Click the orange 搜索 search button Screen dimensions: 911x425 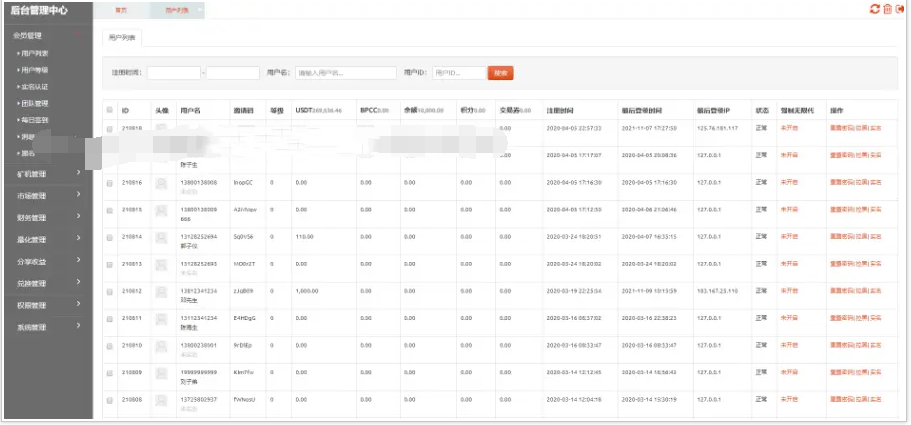pyautogui.click(x=500, y=73)
